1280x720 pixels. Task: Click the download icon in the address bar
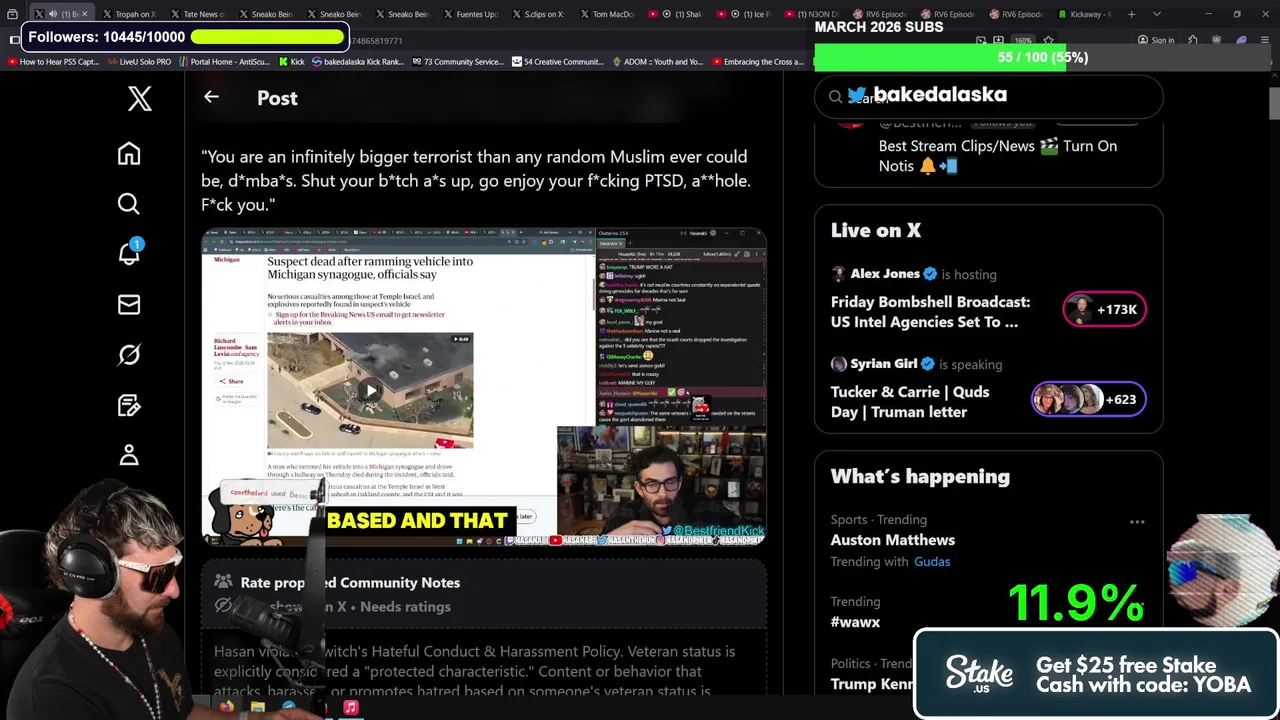click(1000, 41)
